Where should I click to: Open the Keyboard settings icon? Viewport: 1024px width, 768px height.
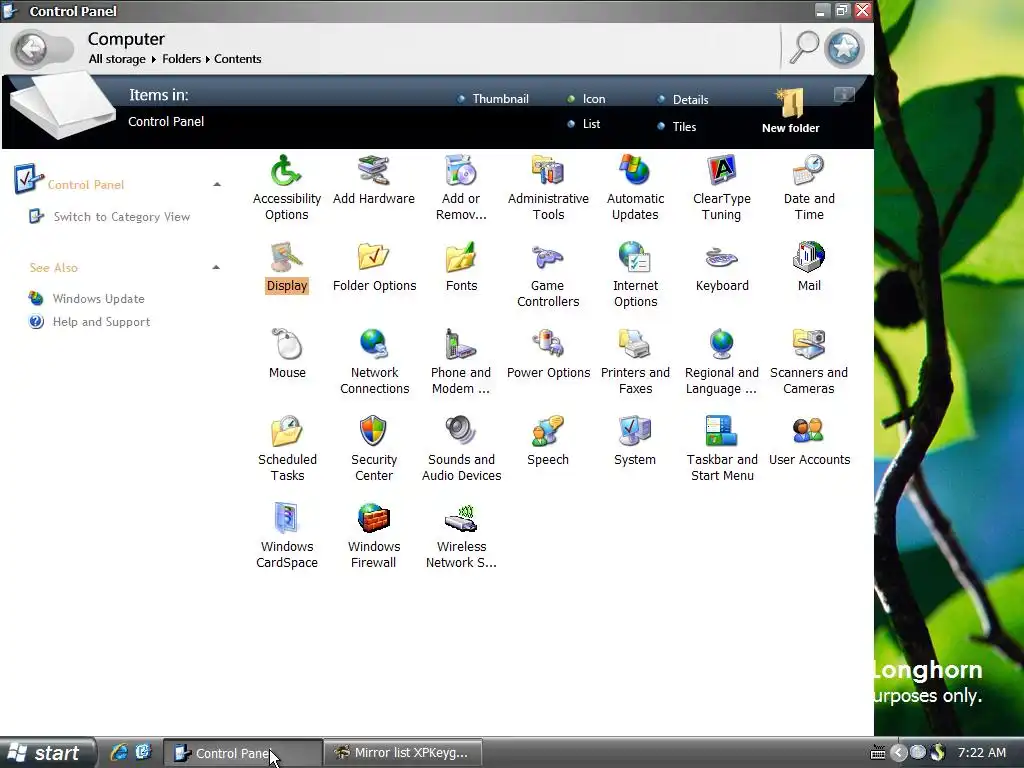tap(722, 258)
